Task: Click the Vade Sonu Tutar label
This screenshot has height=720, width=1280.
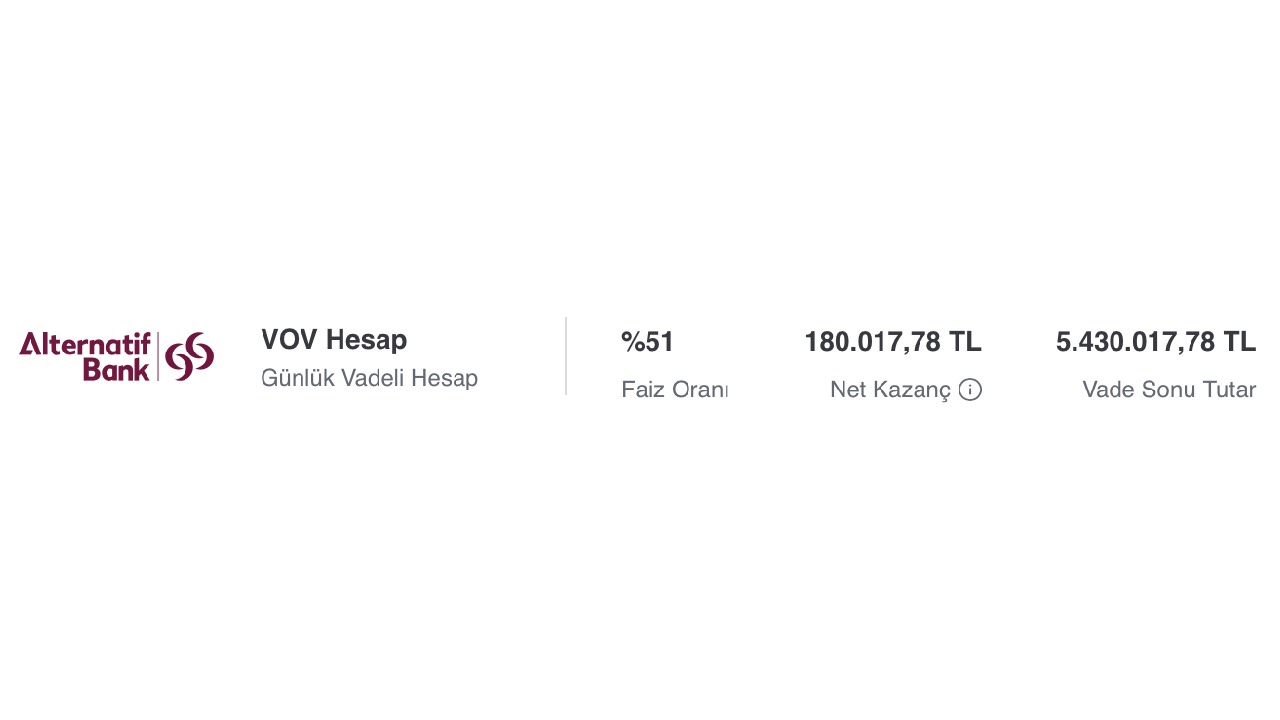Action: [x=1169, y=390]
